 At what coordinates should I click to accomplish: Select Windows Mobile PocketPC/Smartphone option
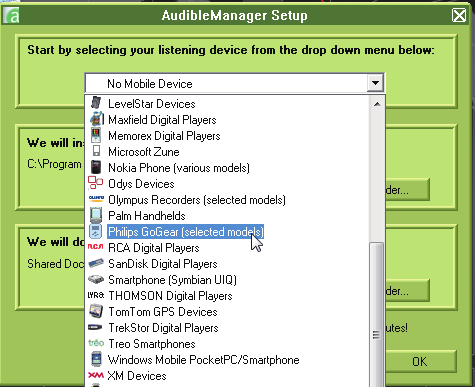(x=204, y=360)
